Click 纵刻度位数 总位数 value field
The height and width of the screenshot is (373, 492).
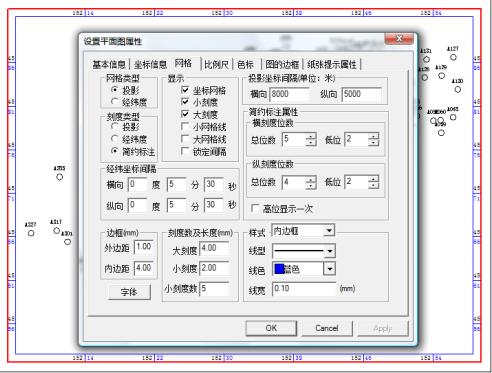[x=294, y=182]
